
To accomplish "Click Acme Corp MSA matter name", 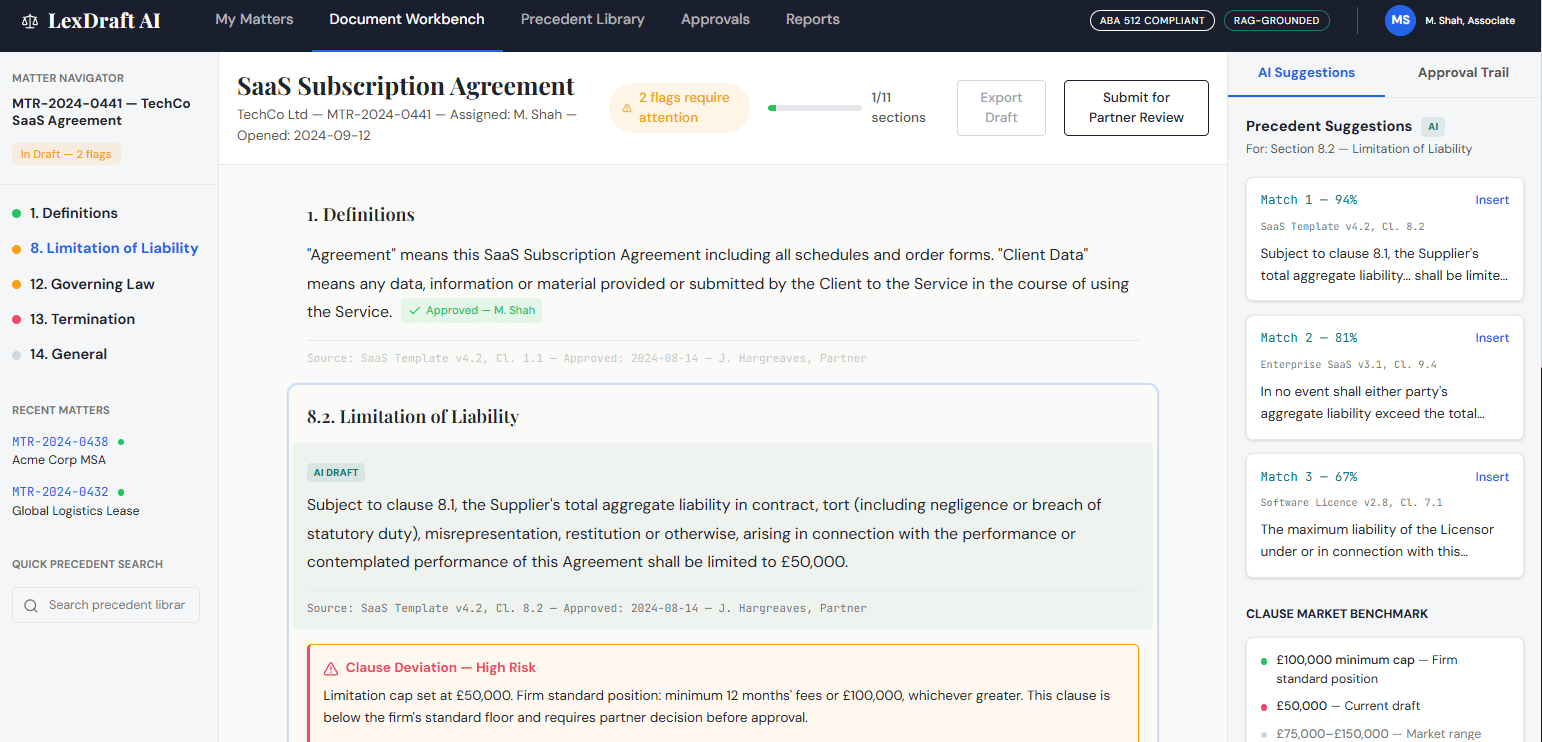I will [59, 460].
